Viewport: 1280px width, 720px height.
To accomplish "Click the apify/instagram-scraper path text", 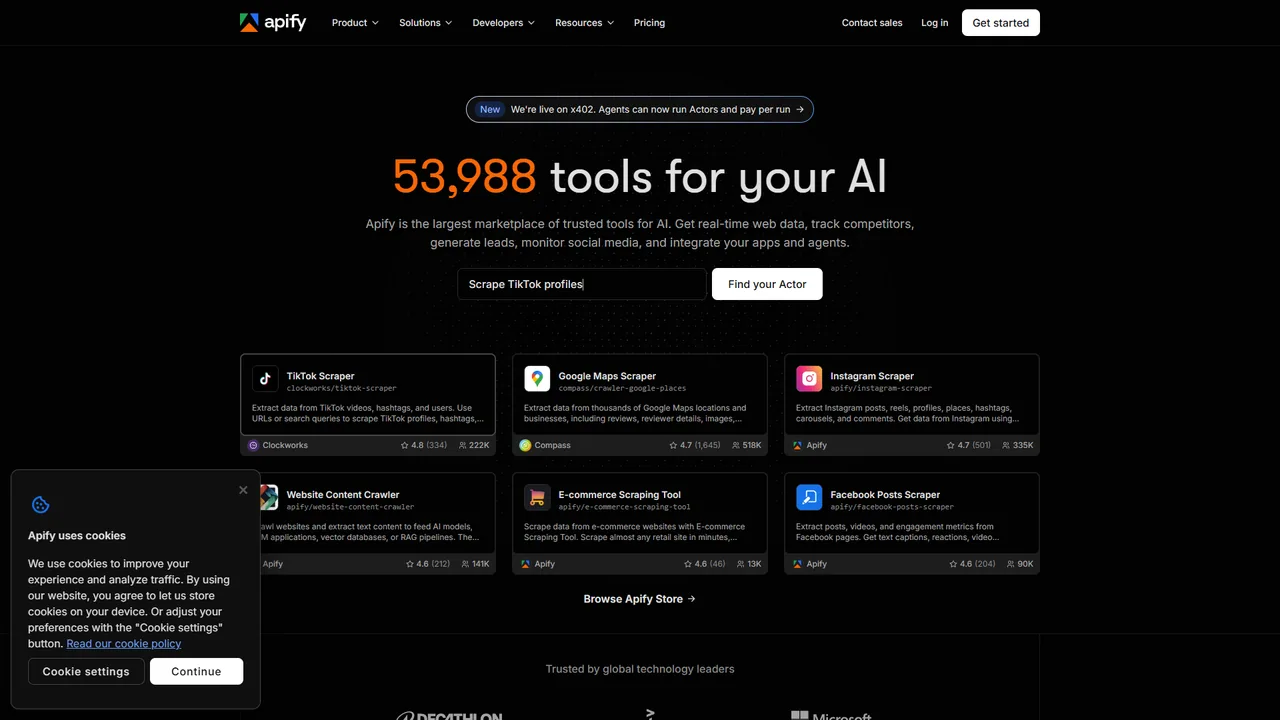I will point(881,388).
